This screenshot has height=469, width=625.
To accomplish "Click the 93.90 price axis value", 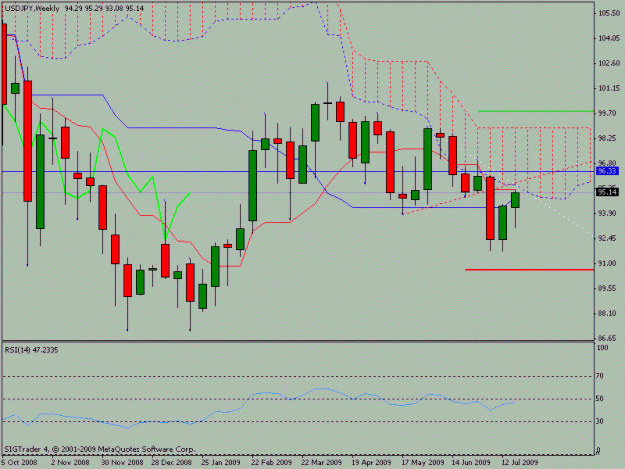I will 608,213.
